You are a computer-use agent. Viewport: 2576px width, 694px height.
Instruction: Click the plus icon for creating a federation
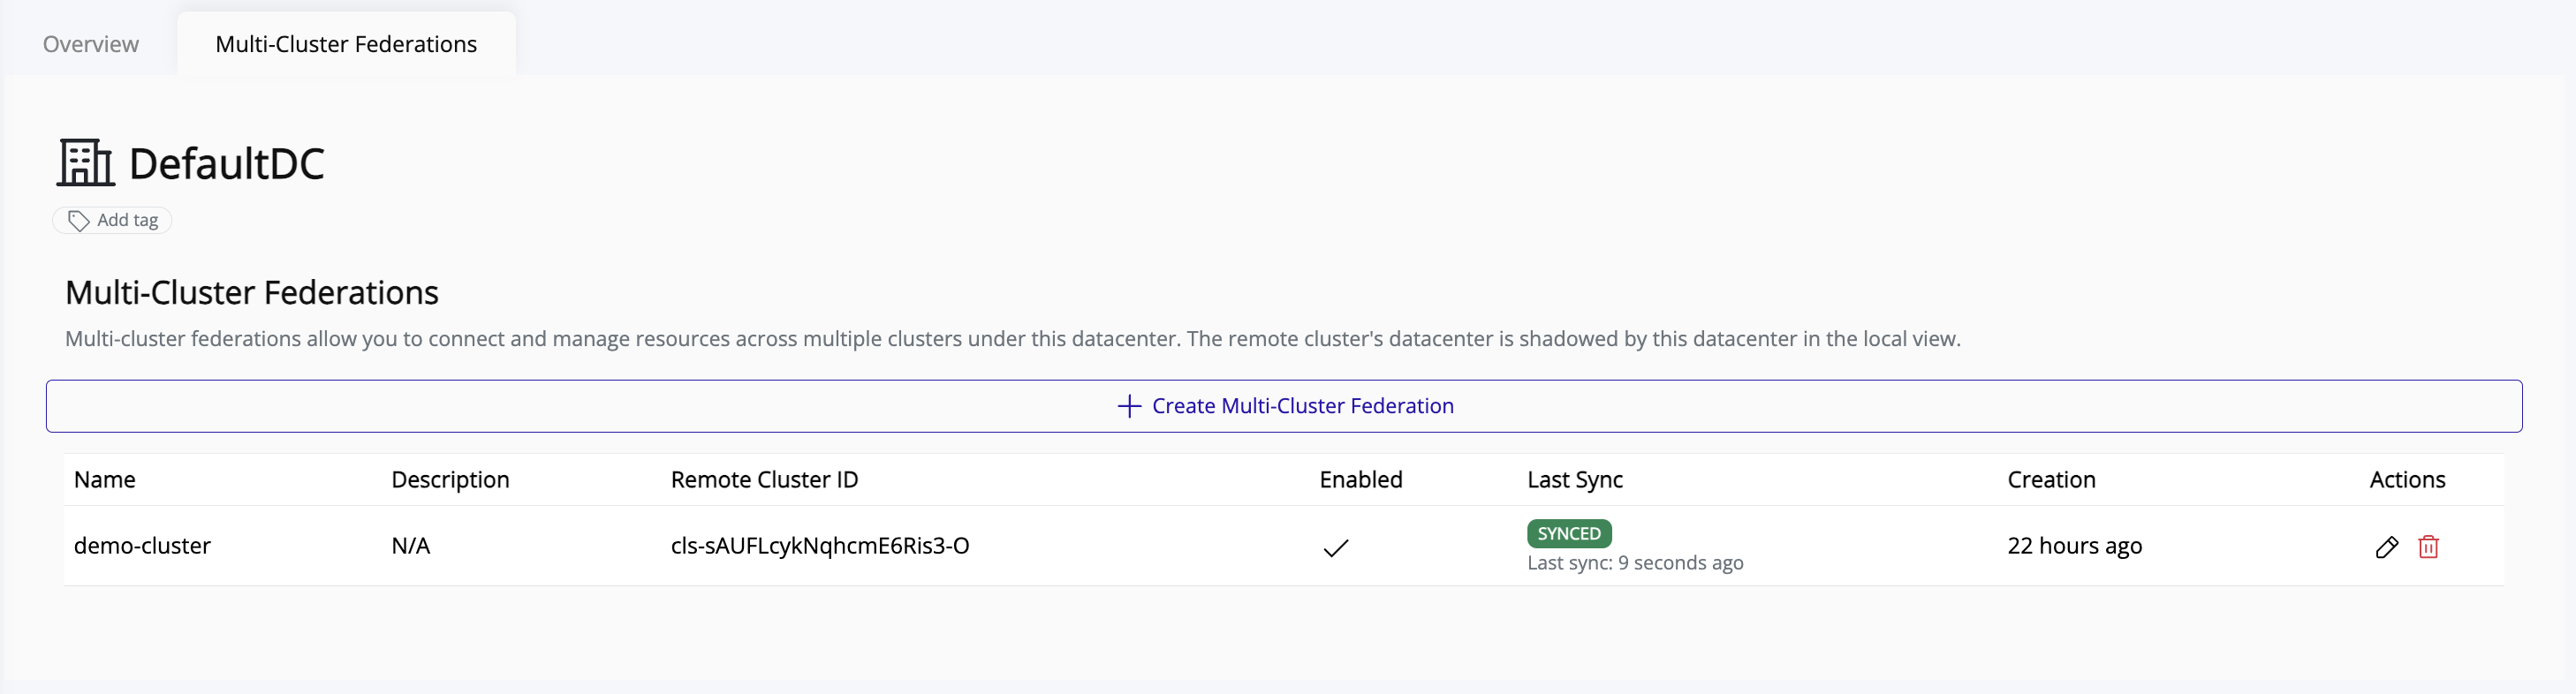point(1129,406)
